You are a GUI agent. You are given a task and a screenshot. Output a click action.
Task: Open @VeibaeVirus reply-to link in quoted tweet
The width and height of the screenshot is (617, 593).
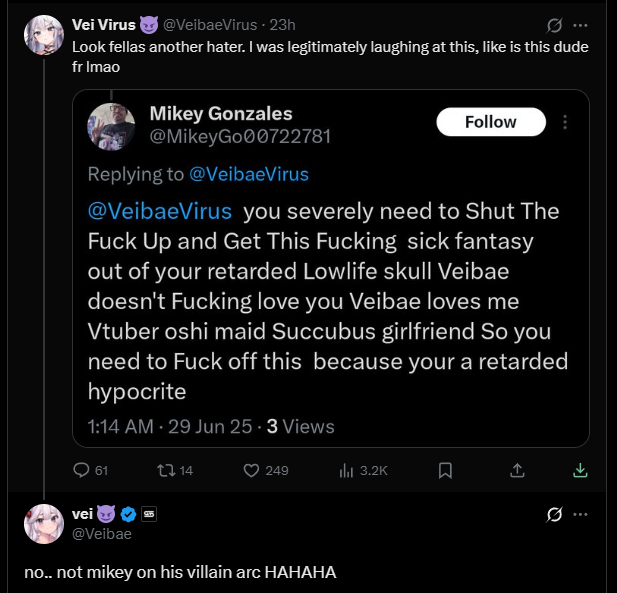tap(249, 174)
